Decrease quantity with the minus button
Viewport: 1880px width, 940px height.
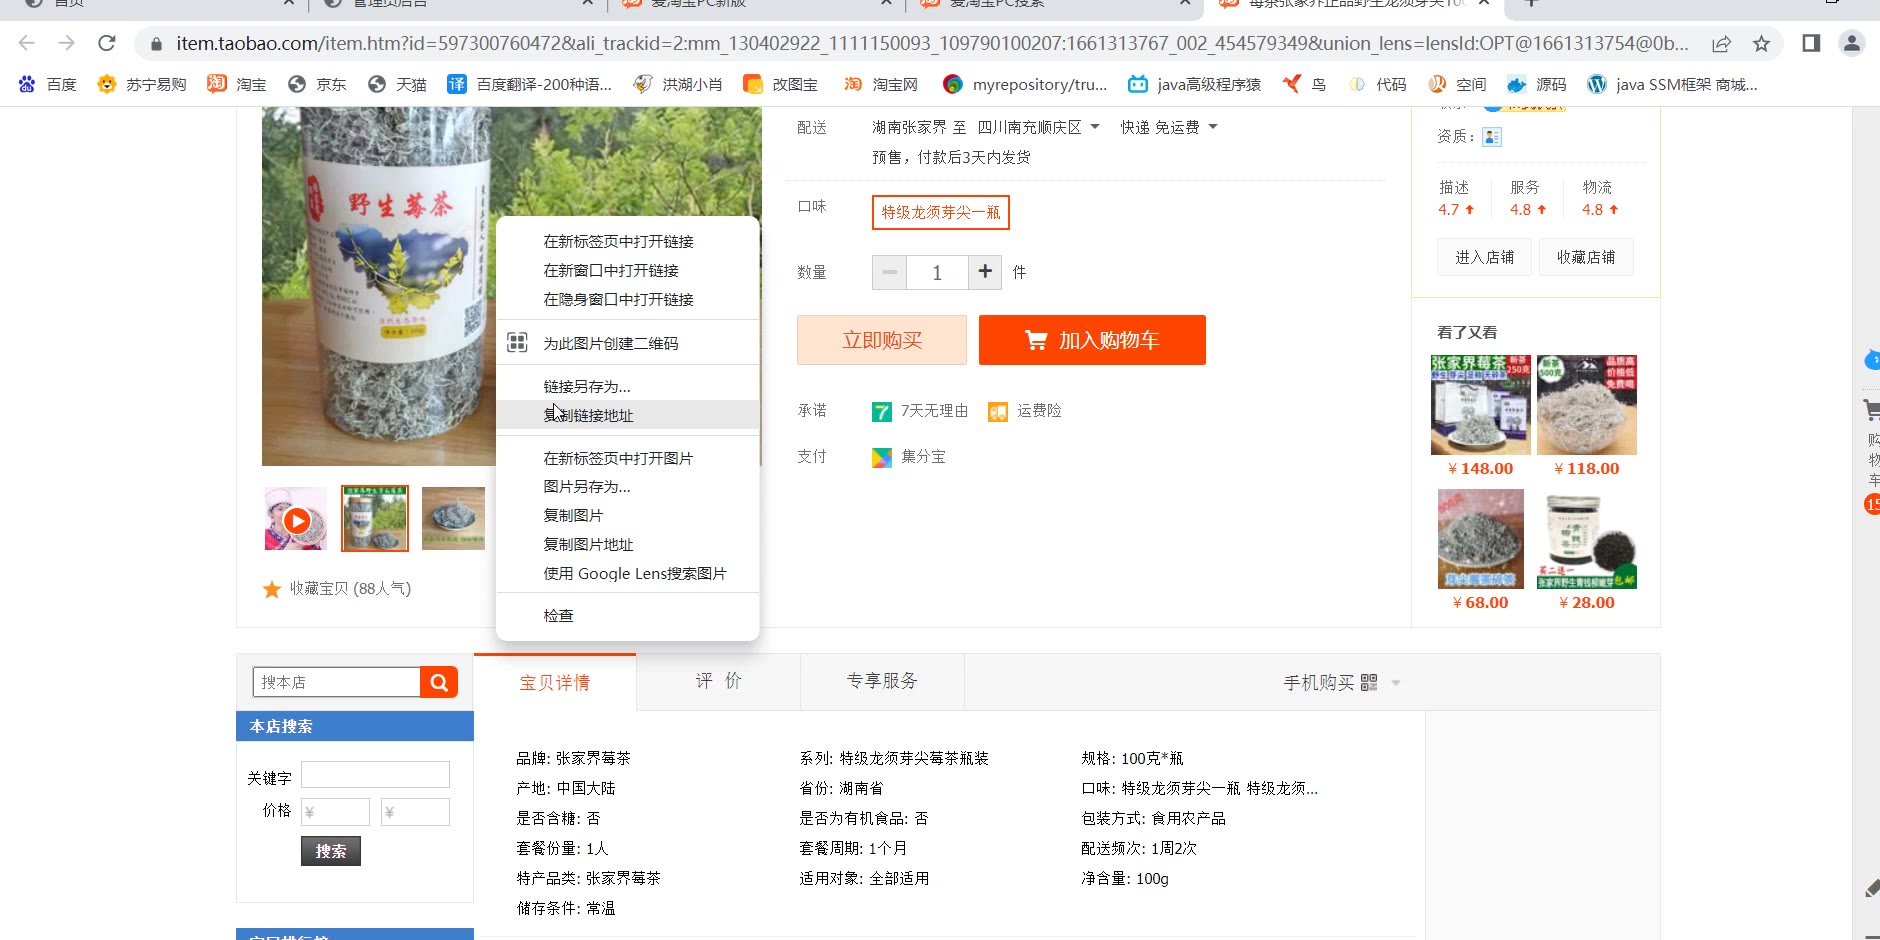[x=889, y=272]
